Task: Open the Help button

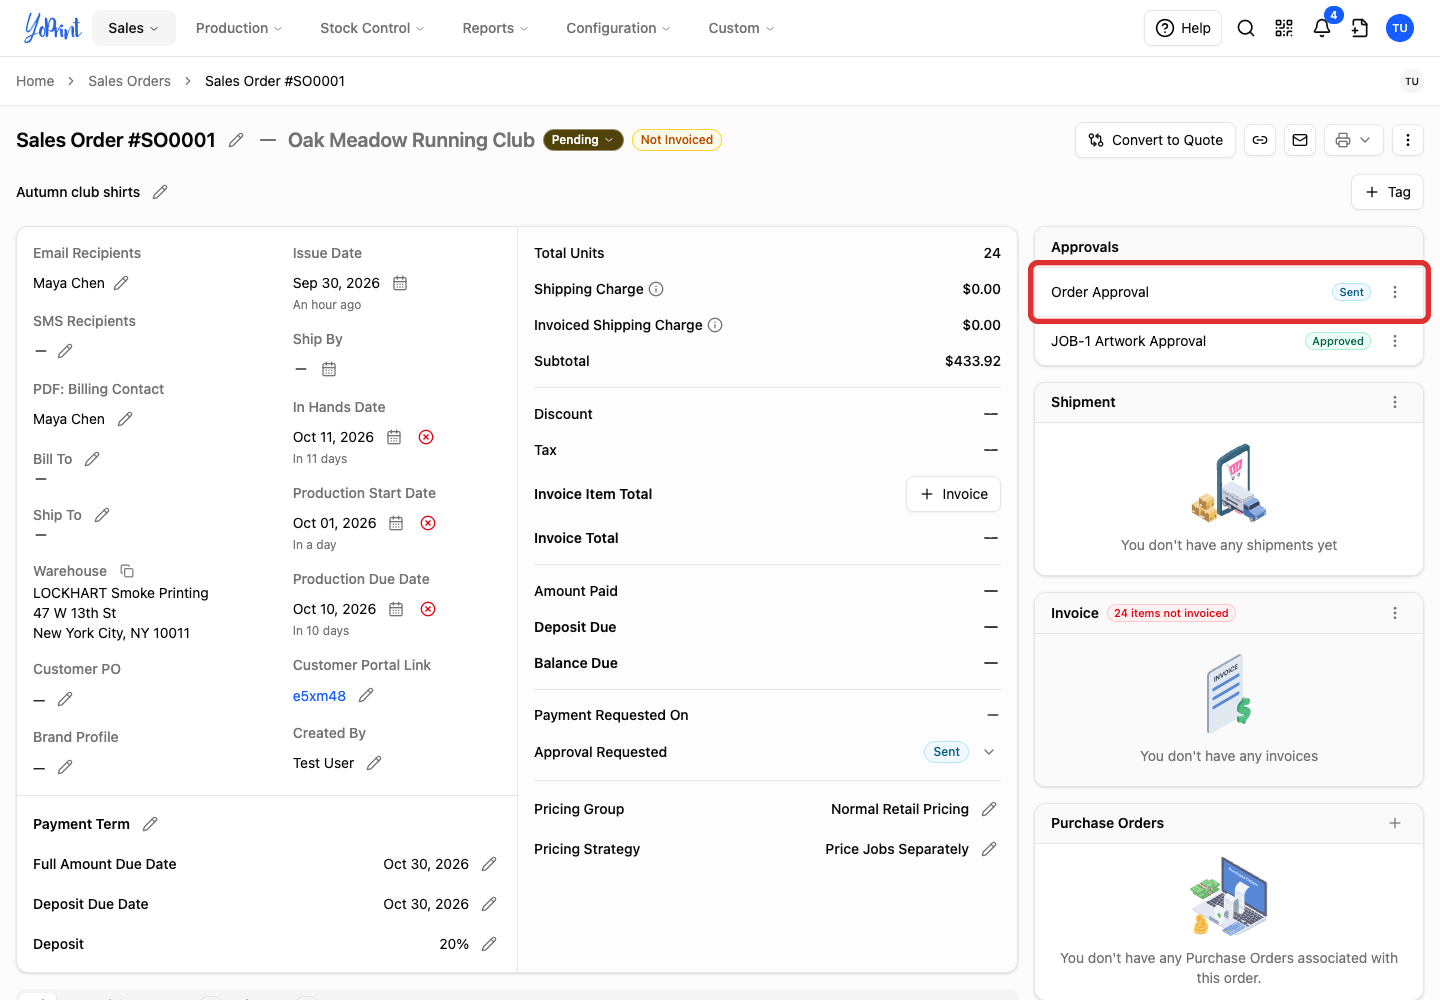Action: (x=1183, y=28)
